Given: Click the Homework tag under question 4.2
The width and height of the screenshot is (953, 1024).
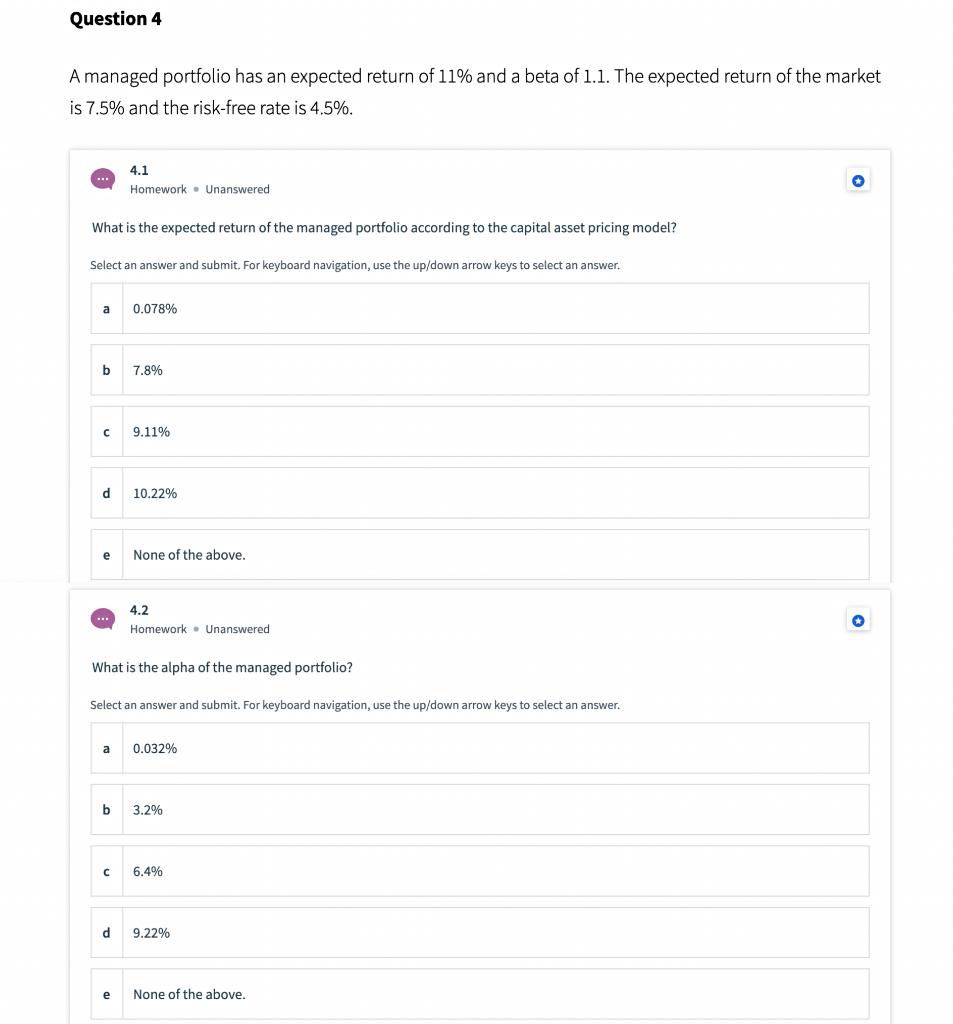Looking at the screenshot, I should tap(158, 629).
